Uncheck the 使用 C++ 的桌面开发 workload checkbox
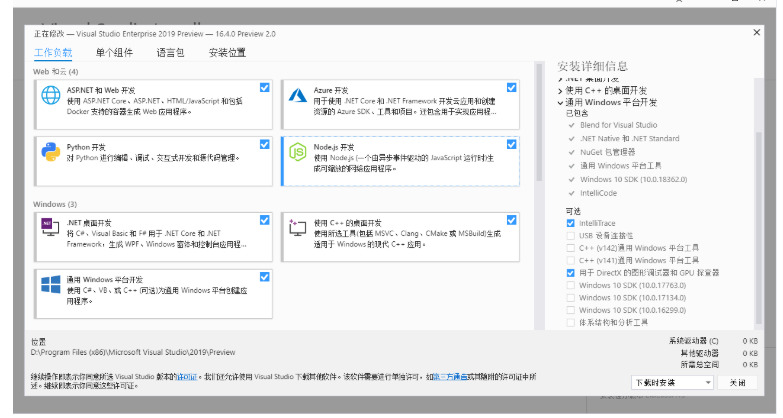Screen dimensions: 783x418 [x=511, y=220]
